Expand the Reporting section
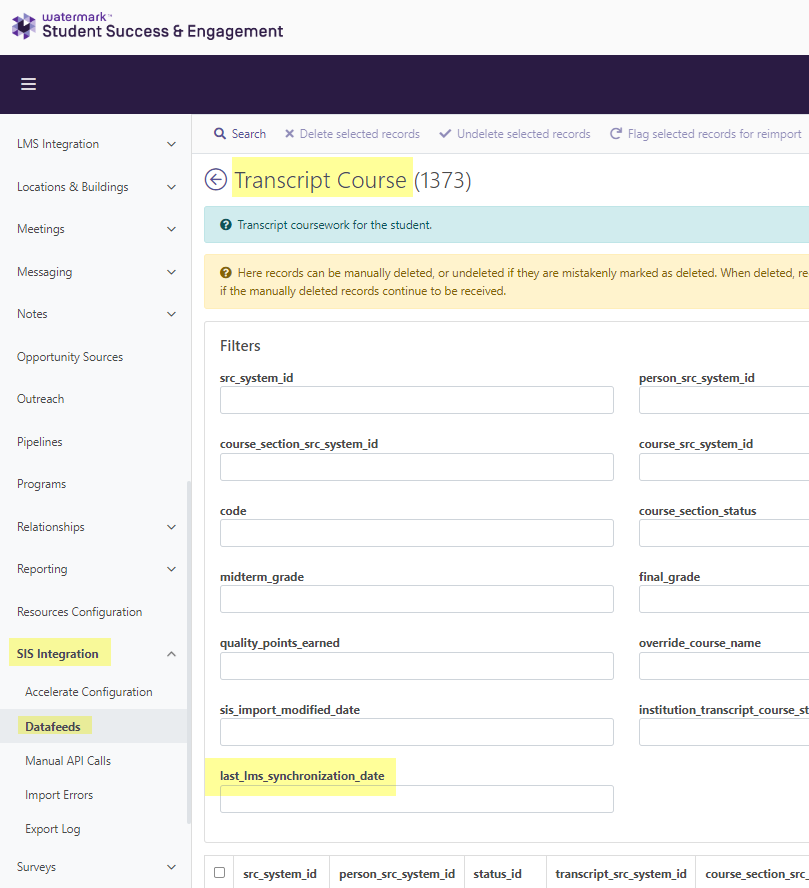Viewport: 809px width, 888px height. point(171,569)
